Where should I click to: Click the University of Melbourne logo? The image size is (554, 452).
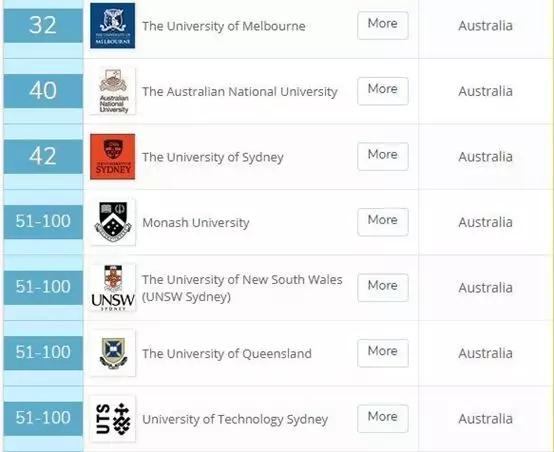pyautogui.click(x=112, y=25)
